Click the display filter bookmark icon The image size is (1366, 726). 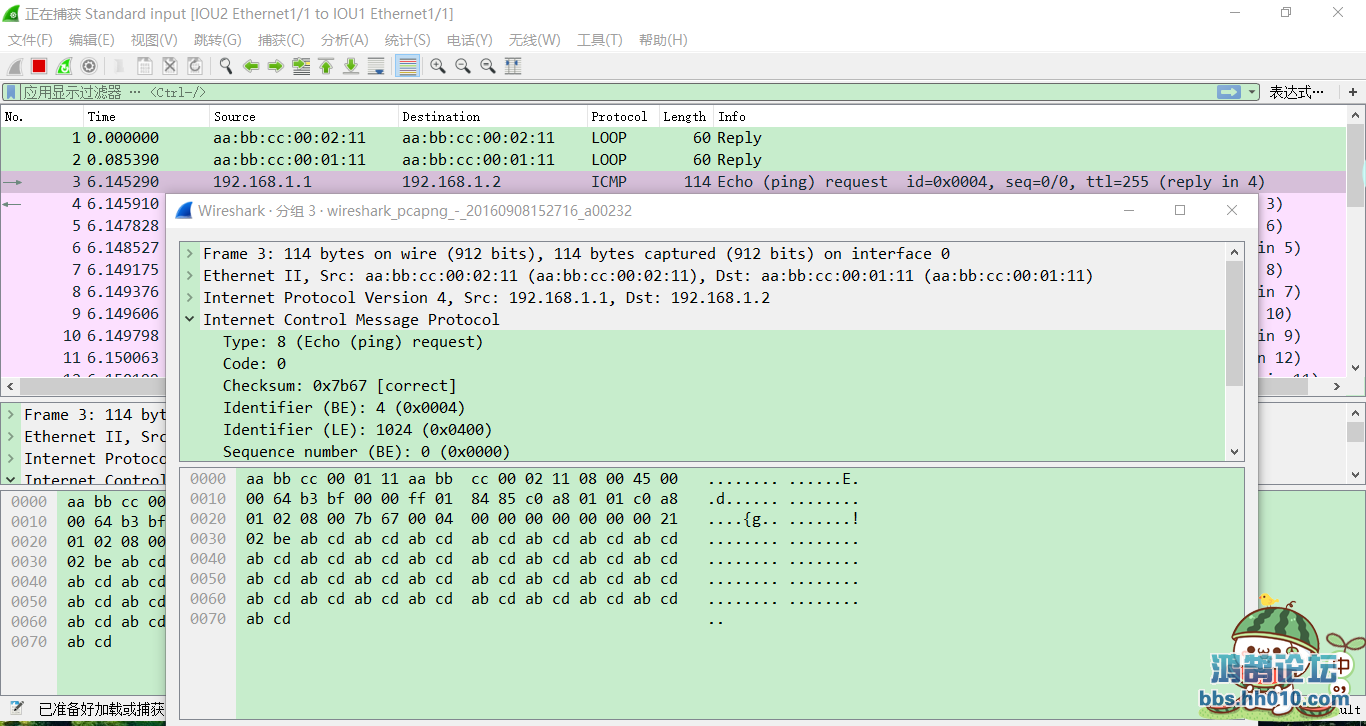click(x=11, y=92)
